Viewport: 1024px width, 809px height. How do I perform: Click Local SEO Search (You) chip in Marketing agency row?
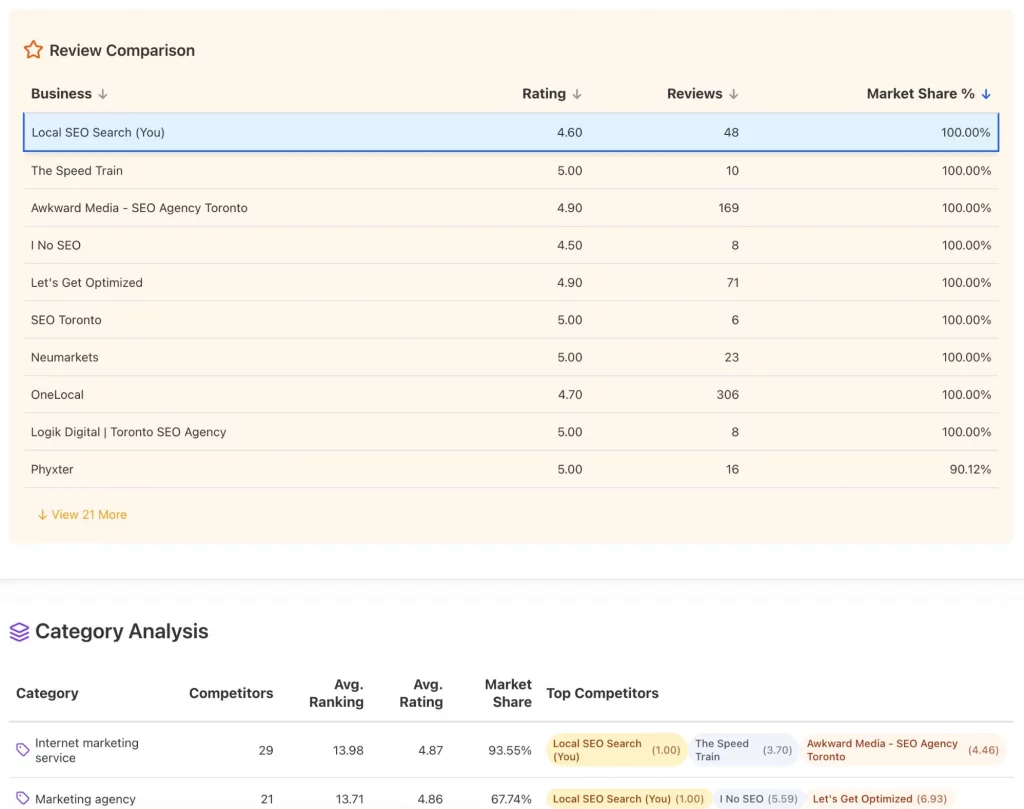pos(628,799)
